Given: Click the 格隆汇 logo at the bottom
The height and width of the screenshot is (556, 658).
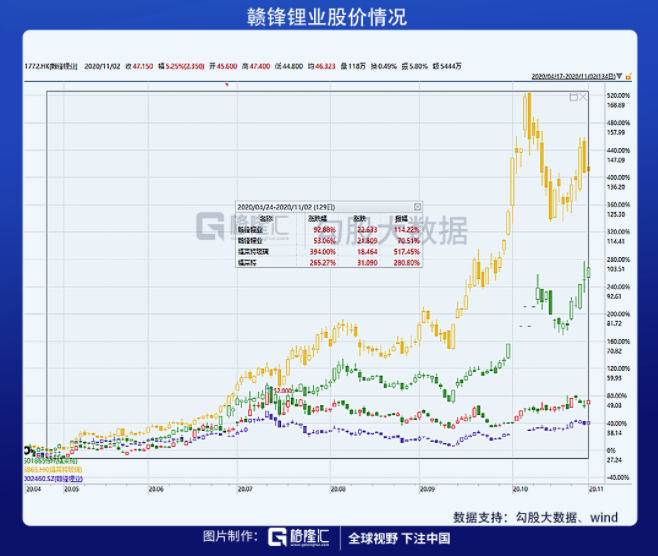Looking at the screenshot, I should coord(299,537).
